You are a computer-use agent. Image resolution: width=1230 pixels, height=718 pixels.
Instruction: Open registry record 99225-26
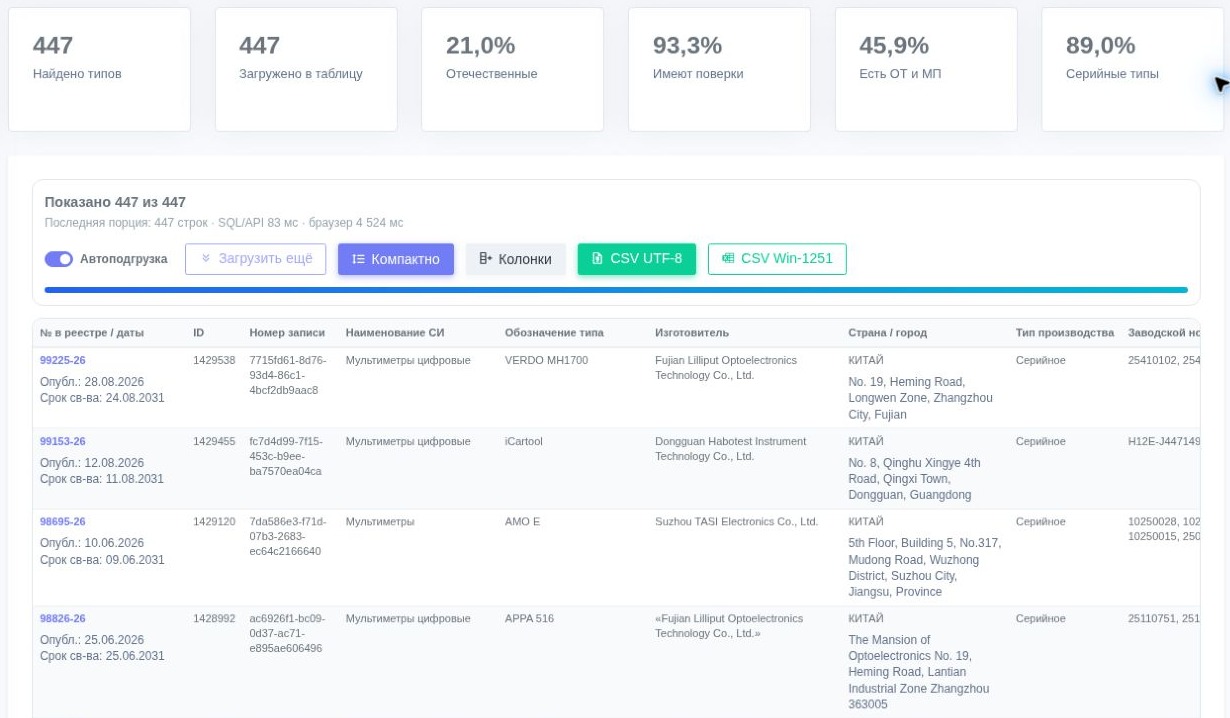[x=63, y=360]
